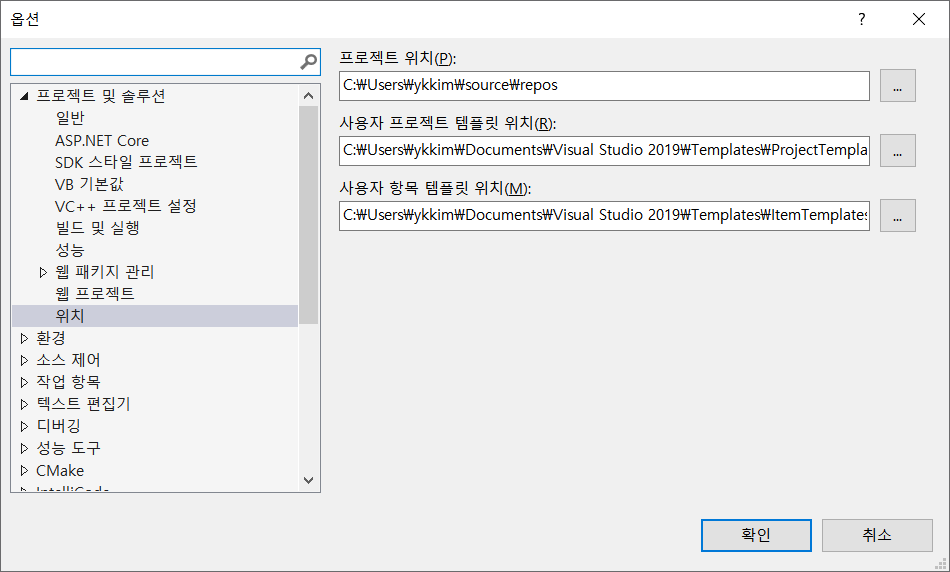Open the 빌드 및 실행 page
Viewport: 950px width, 572px height.
97,228
